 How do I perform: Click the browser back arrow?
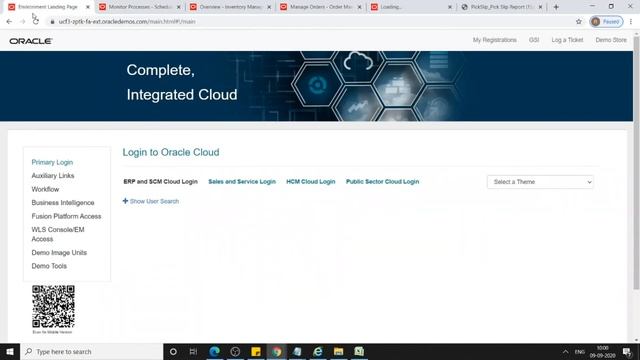(x=9, y=22)
